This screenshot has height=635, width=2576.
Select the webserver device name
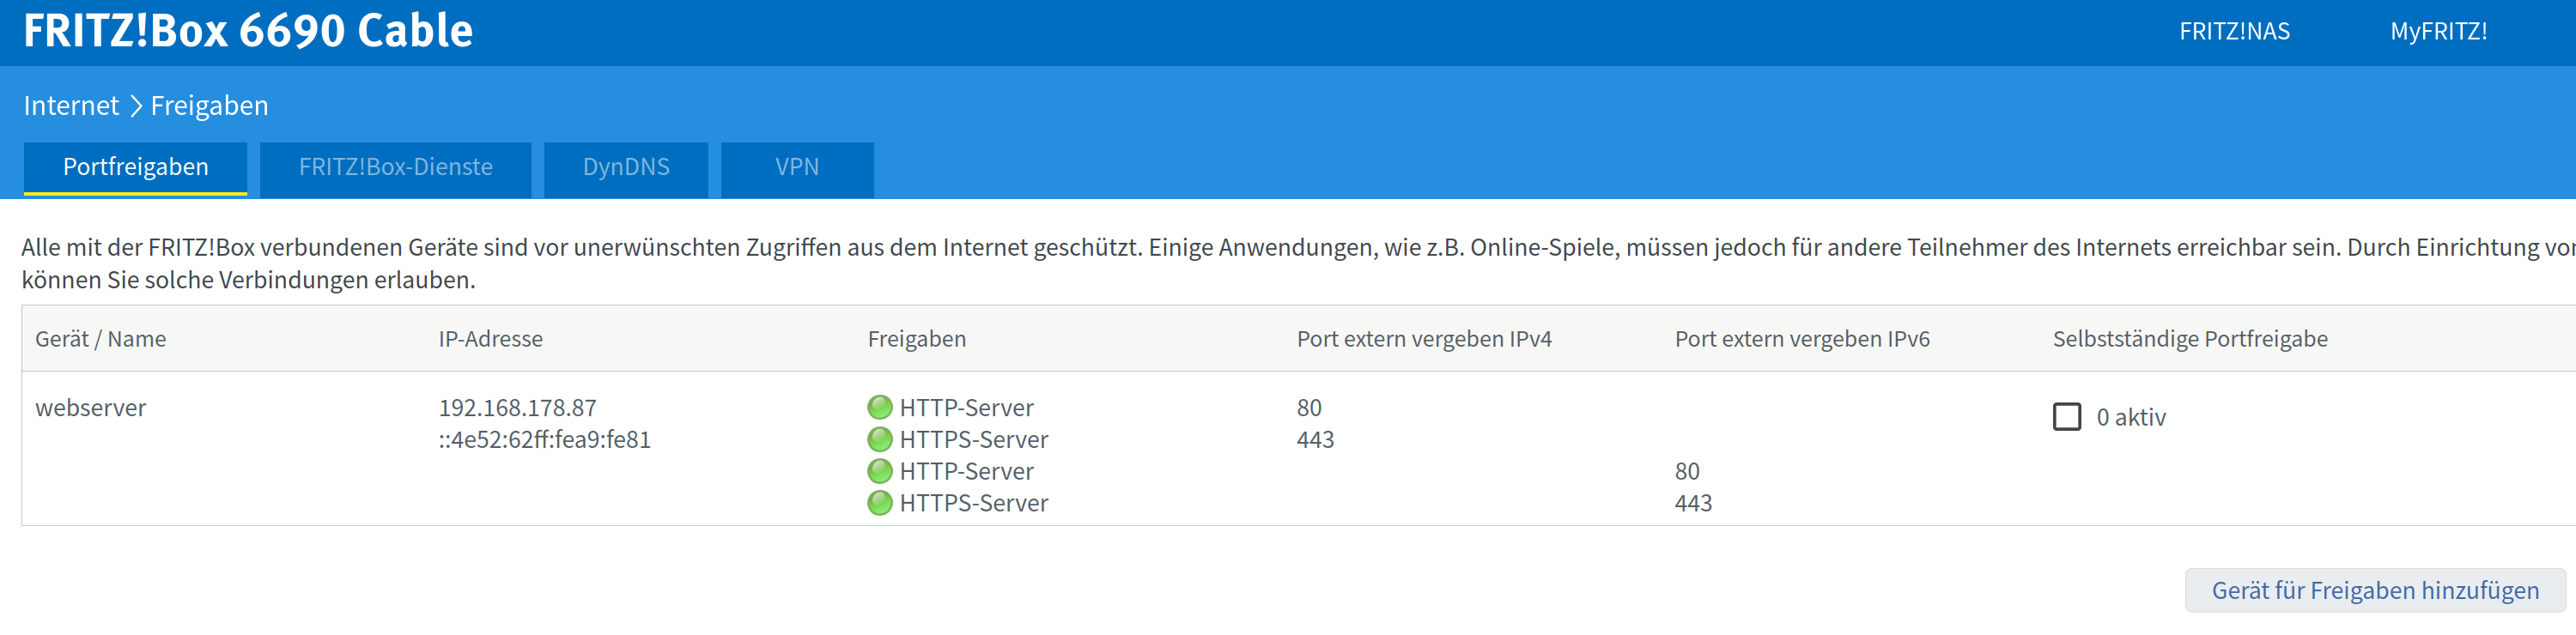tap(91, 408)
